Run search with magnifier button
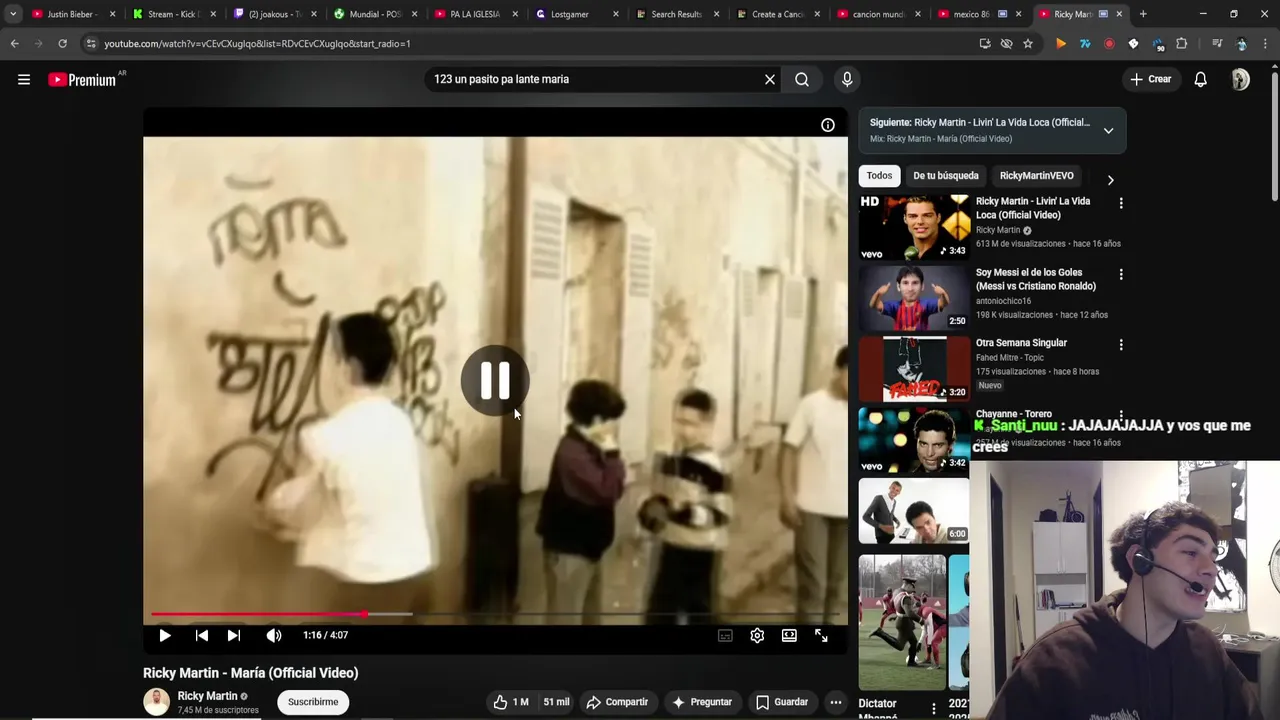This screenshot has height=720, width=1280. (802, 79)
